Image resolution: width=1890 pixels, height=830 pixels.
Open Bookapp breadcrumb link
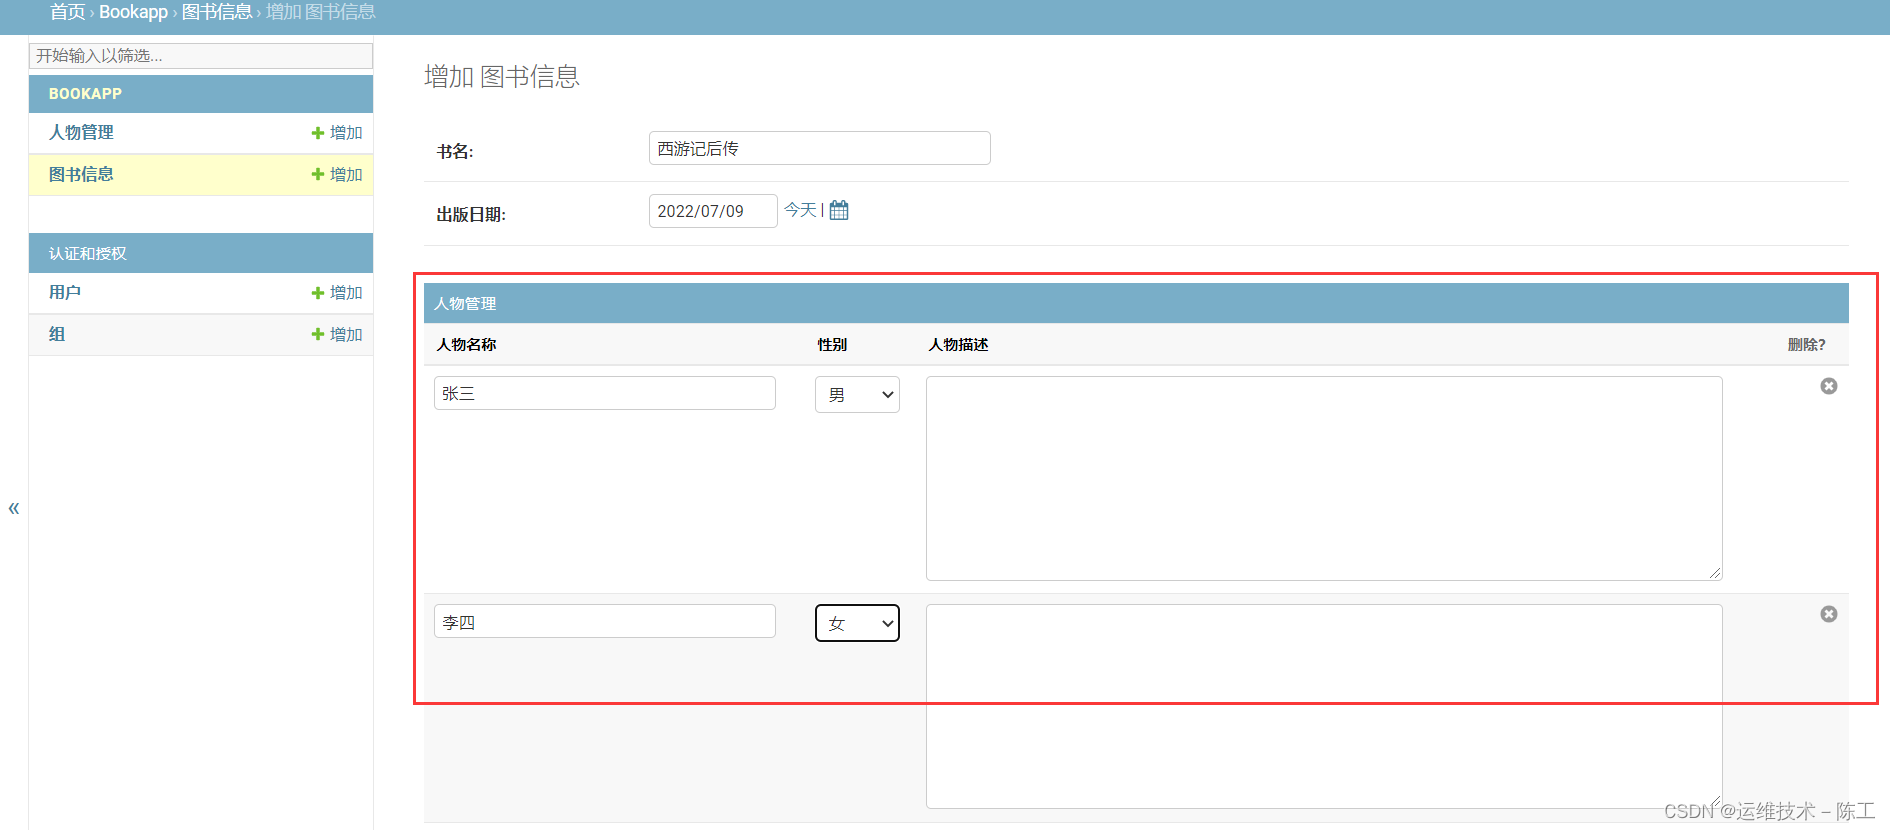133,12
